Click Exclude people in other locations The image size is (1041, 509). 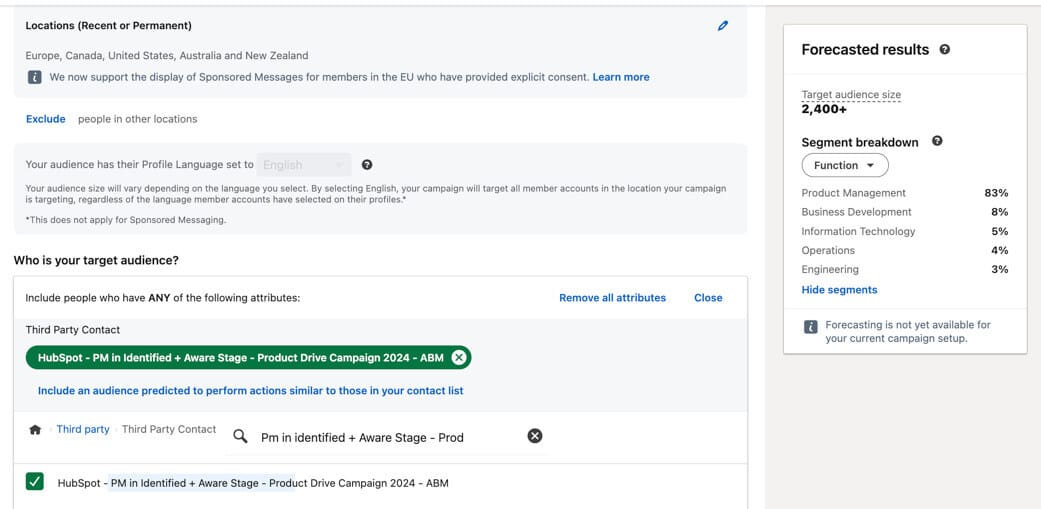45,119
